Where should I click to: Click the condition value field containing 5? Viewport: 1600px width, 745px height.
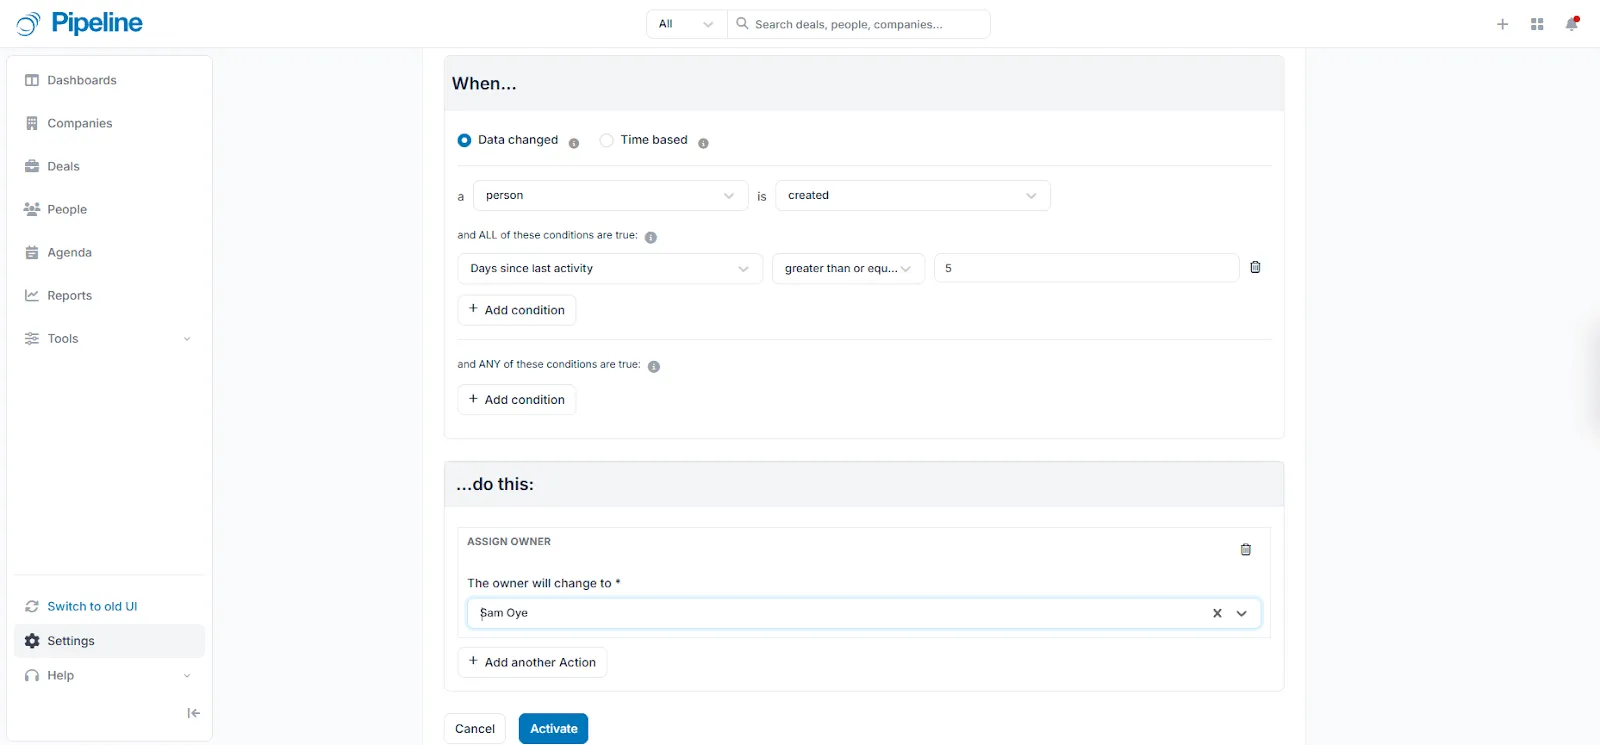click(x=1087, y=268)
